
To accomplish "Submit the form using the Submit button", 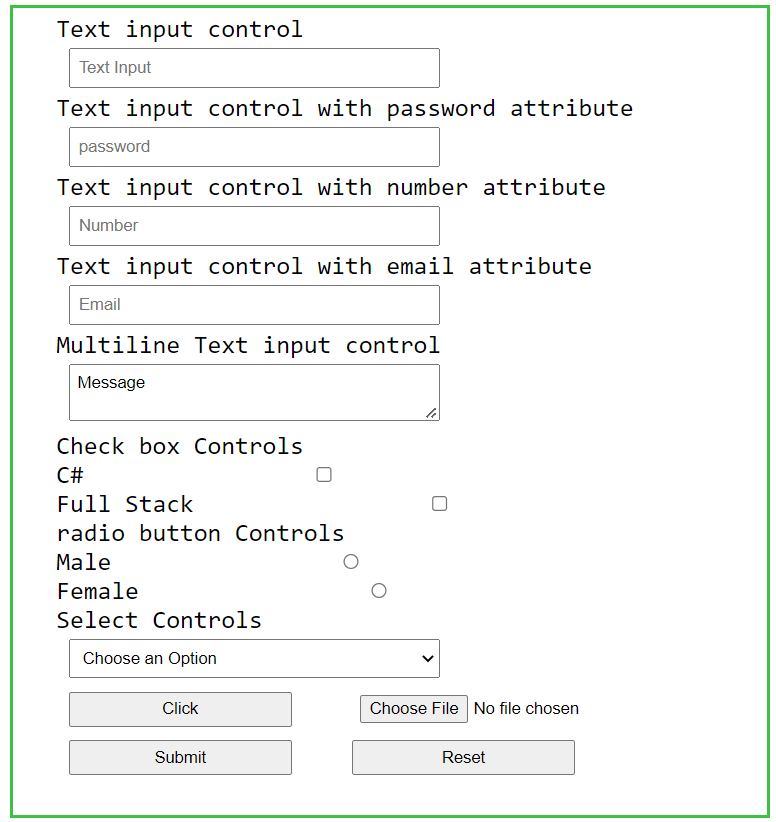I will [180, 757].
